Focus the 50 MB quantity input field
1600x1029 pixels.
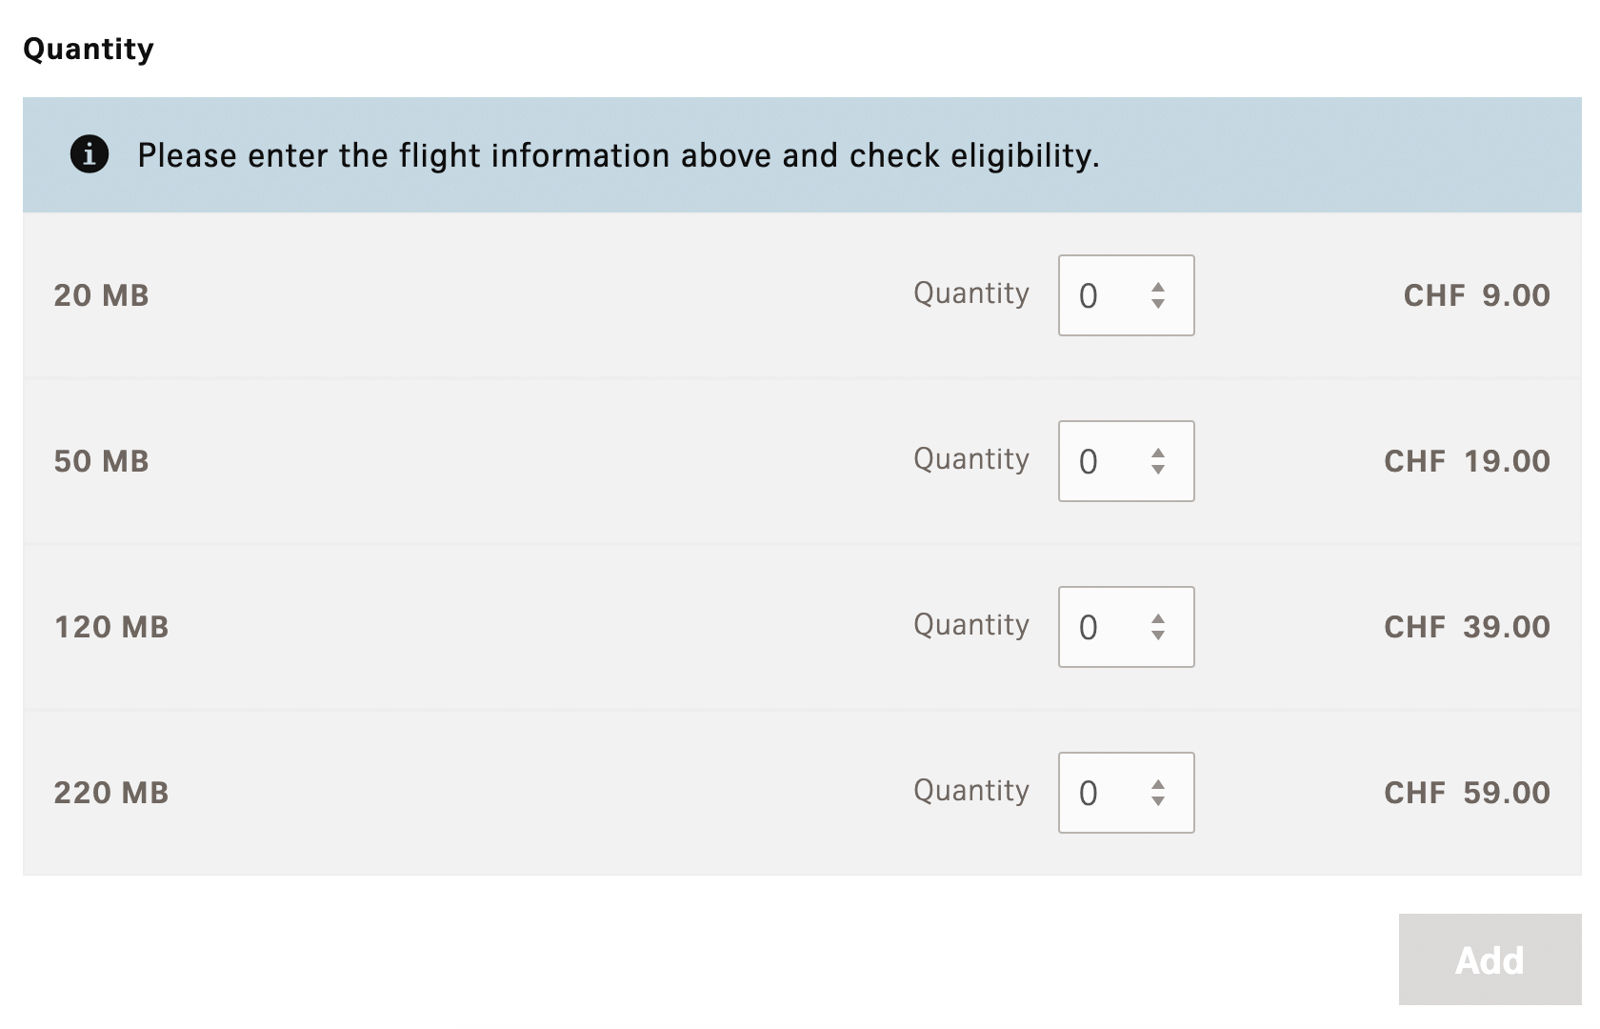click(1098, 462)
